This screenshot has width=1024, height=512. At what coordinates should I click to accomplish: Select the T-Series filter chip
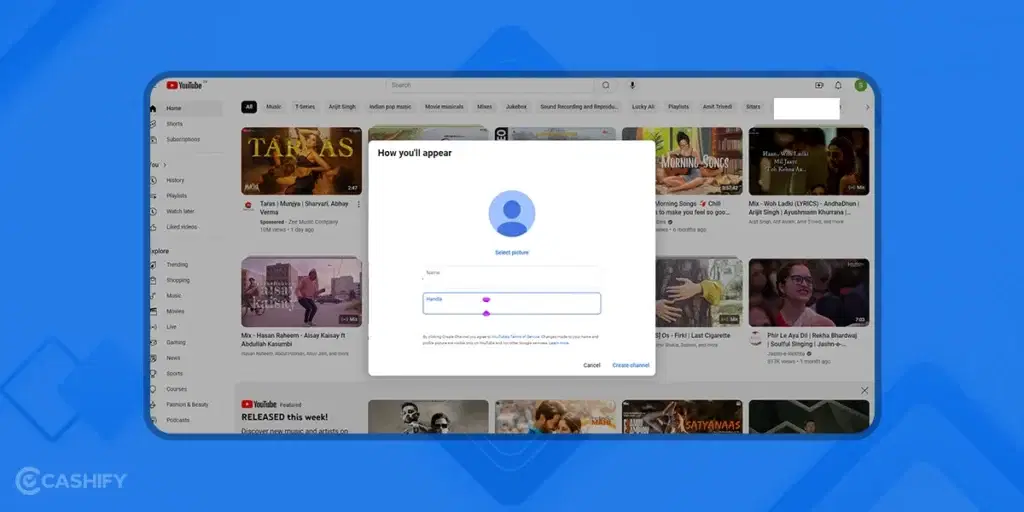[304, 107]
